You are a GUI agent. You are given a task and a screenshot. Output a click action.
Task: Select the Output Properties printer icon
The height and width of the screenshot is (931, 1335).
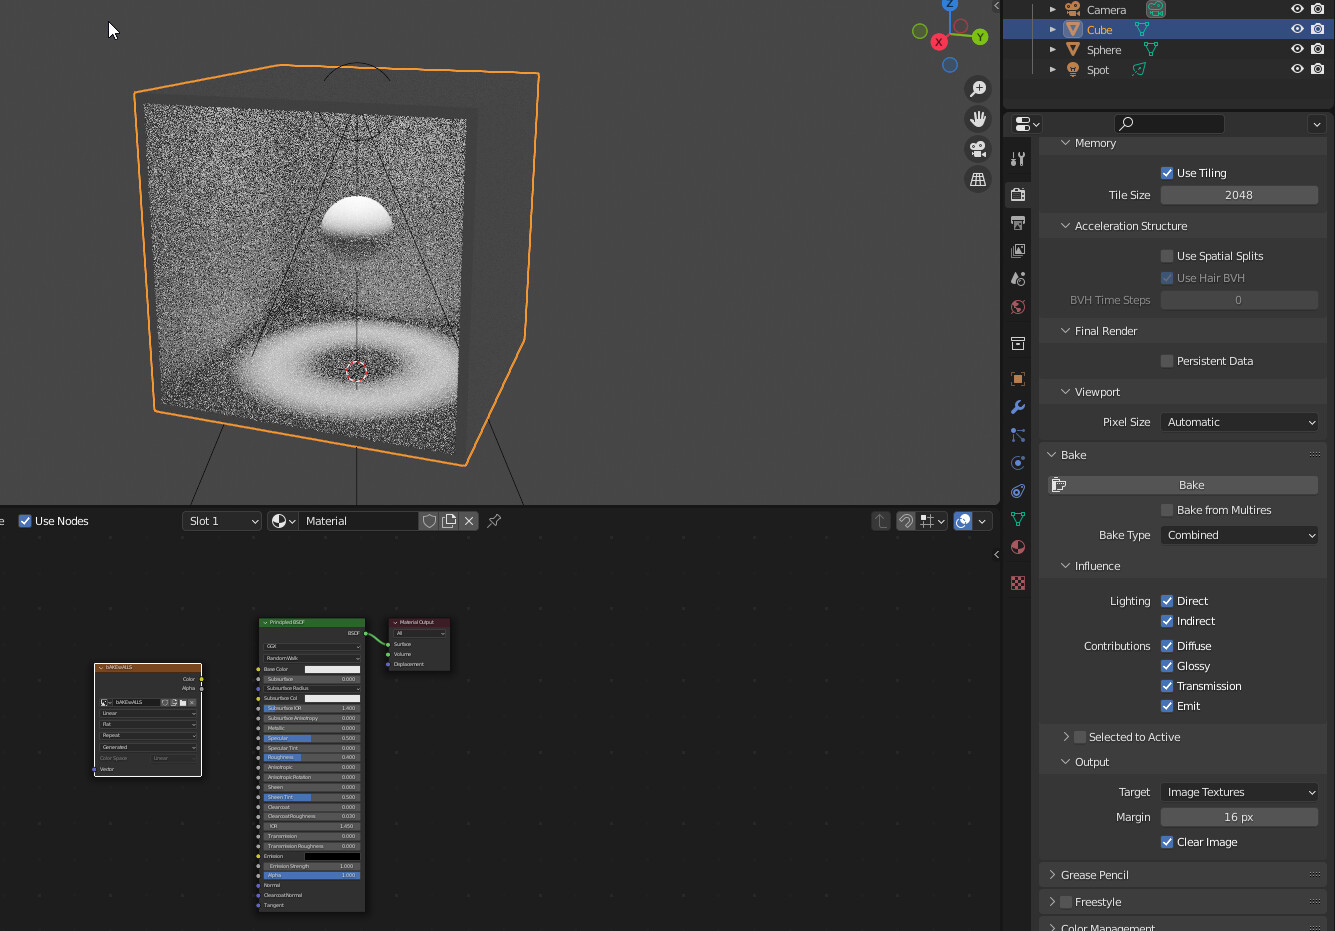(x=1017, y=223)
